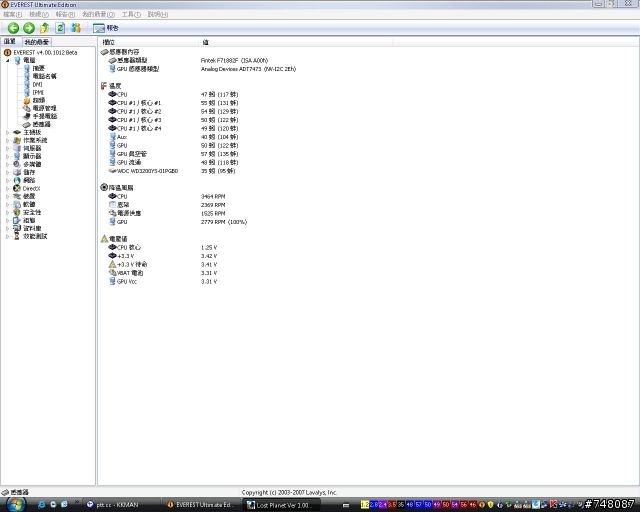Click the Windows Start orb
The image size is (640, 512).
(x=15, y=505)
